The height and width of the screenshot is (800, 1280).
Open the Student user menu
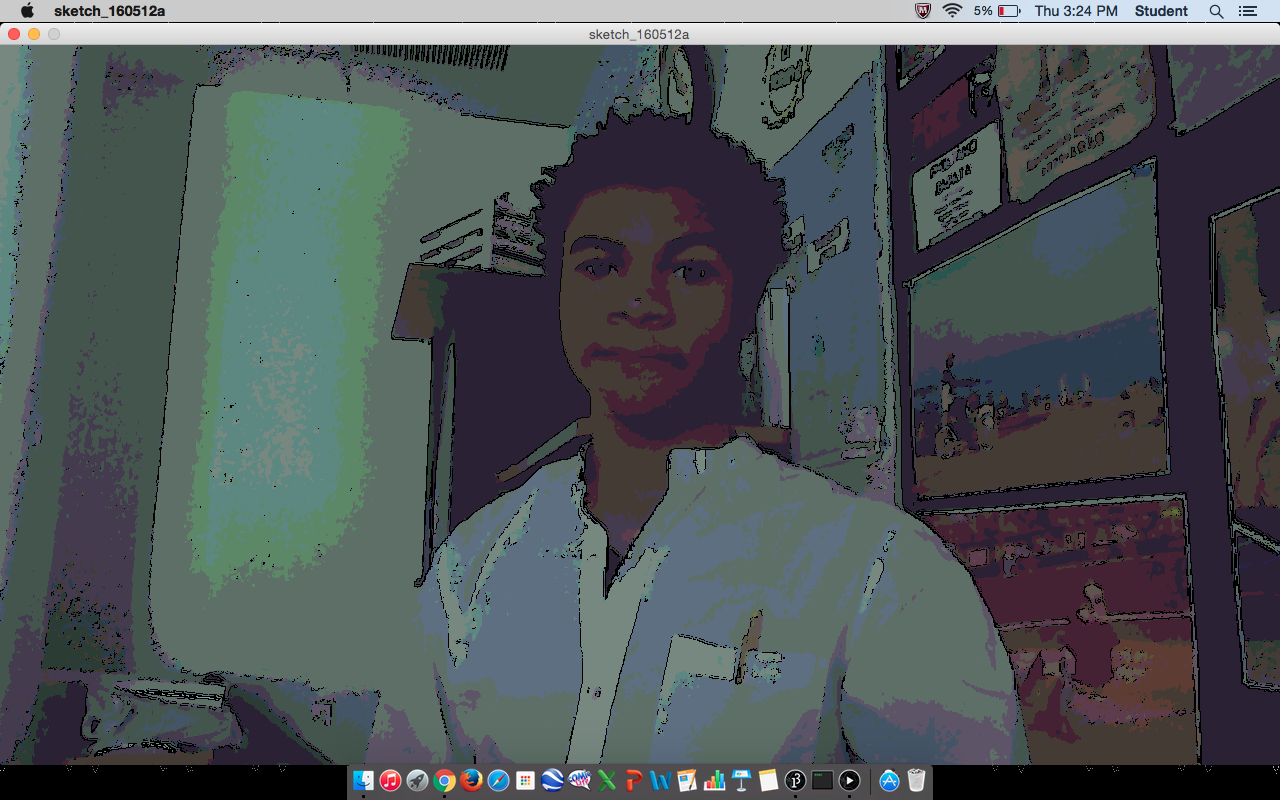pos(1161,11)
